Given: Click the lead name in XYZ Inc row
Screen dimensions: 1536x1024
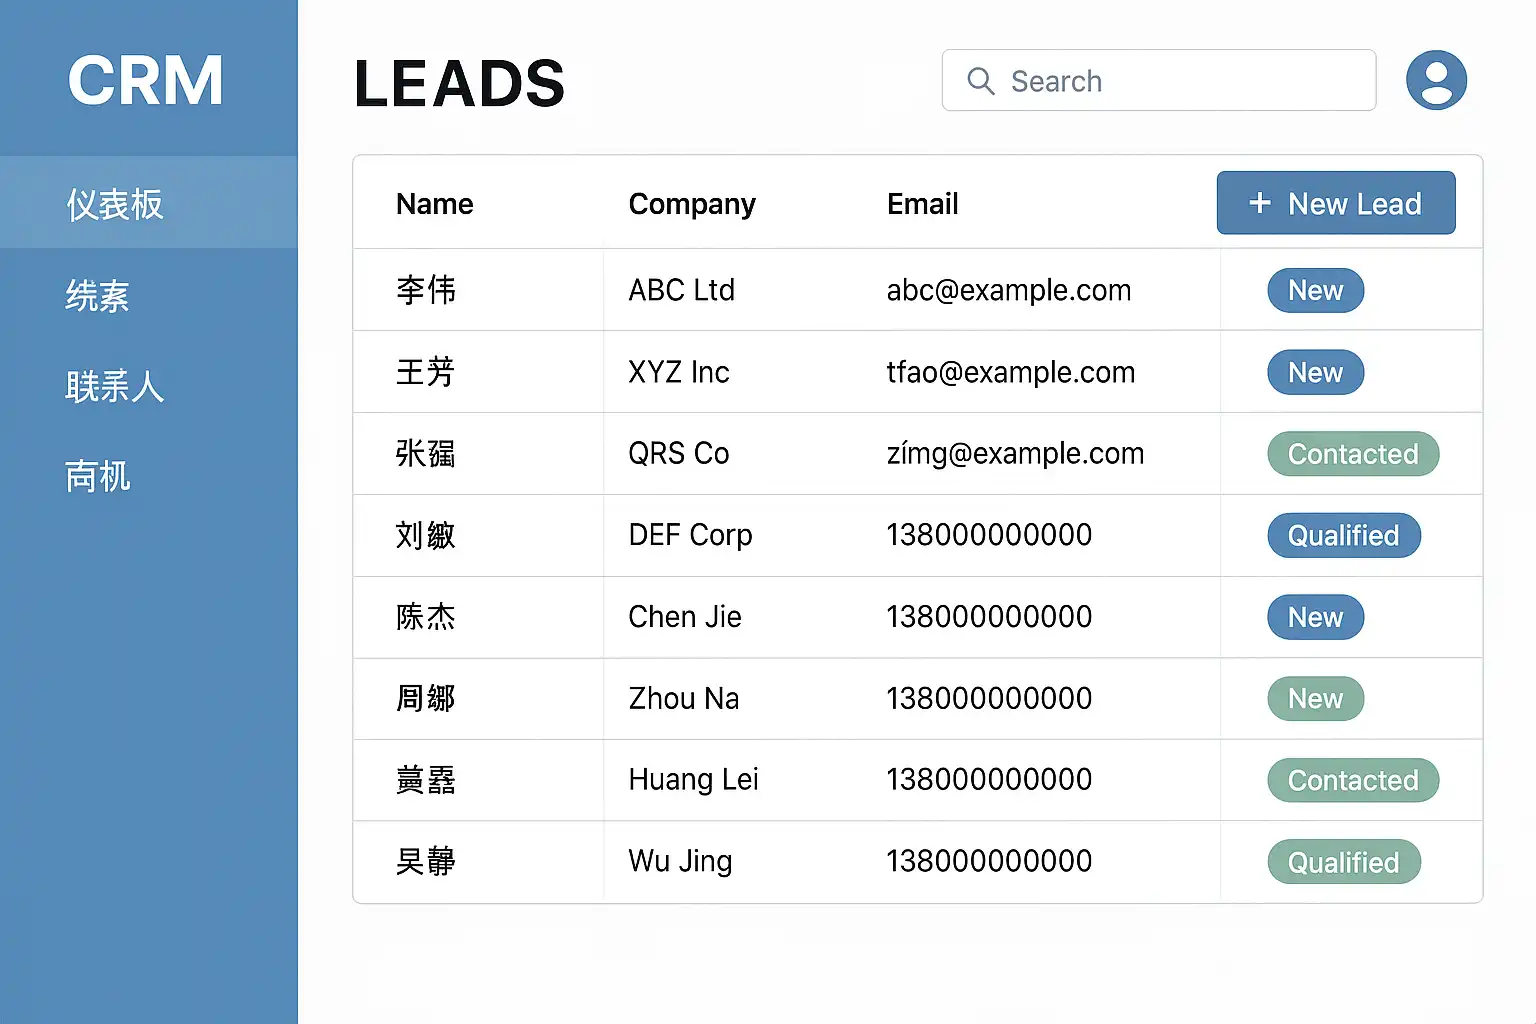Looking at the screenshot, I should point(426,372).
